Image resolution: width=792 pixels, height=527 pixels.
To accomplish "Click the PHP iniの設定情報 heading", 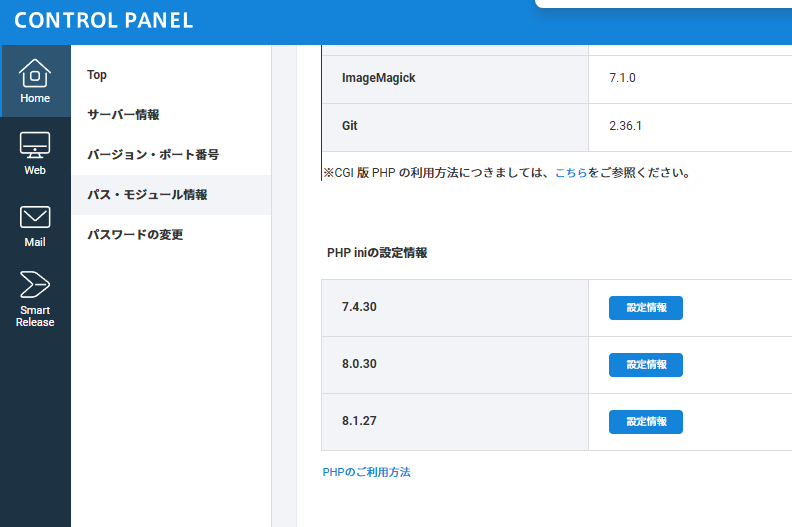I will pos(377,253).
